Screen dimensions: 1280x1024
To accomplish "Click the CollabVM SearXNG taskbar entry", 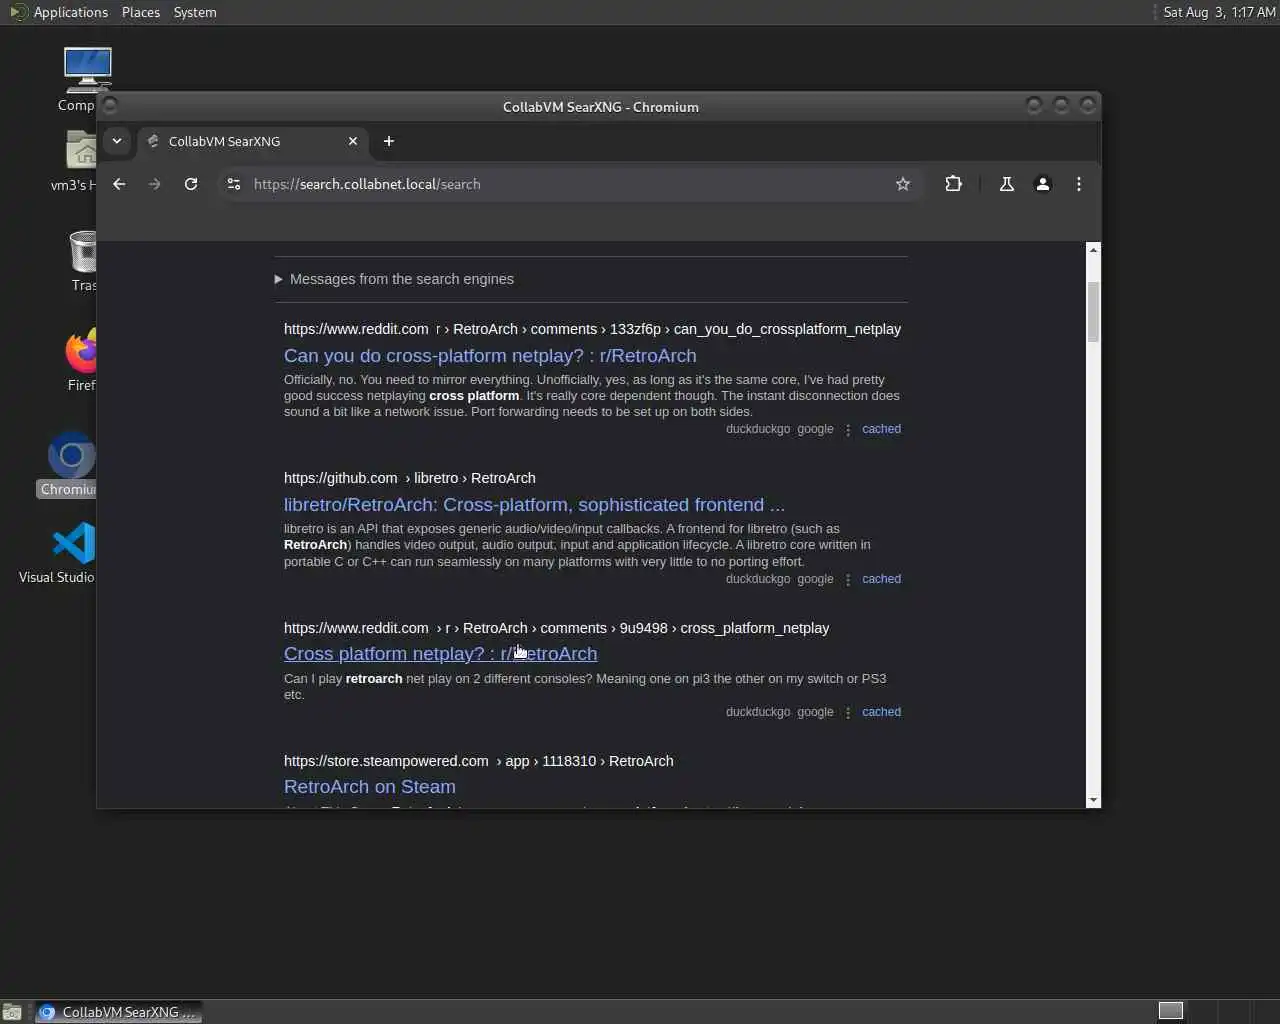I will [118, 1012].
